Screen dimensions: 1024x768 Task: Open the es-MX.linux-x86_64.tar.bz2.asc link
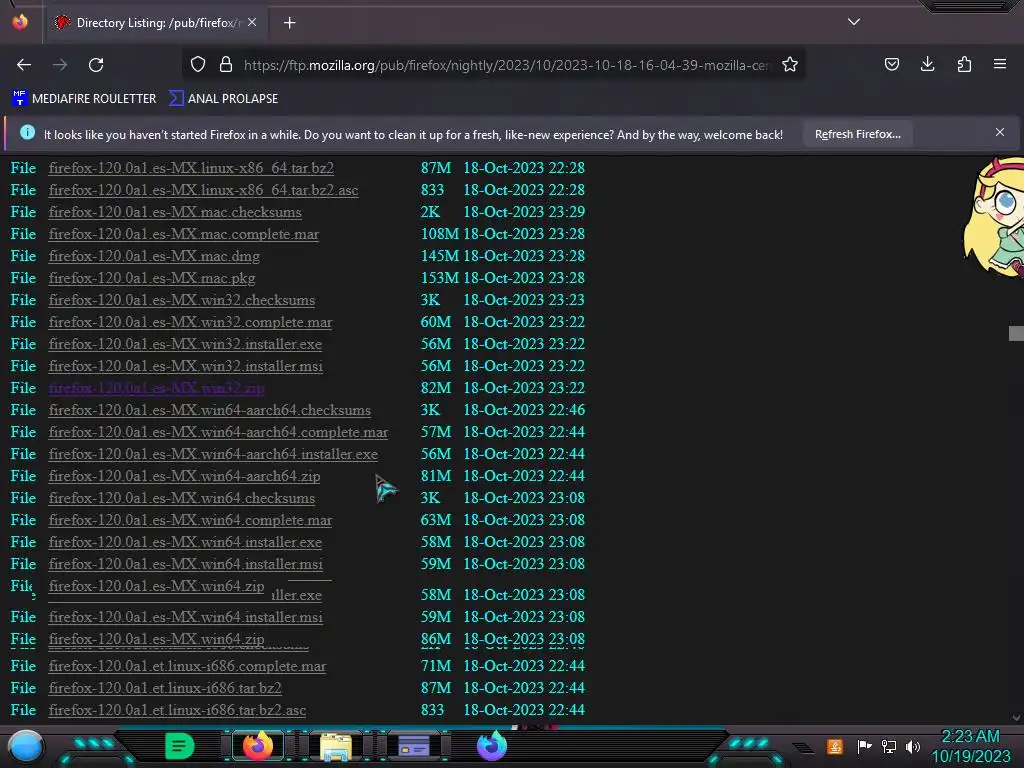(203, 190)
